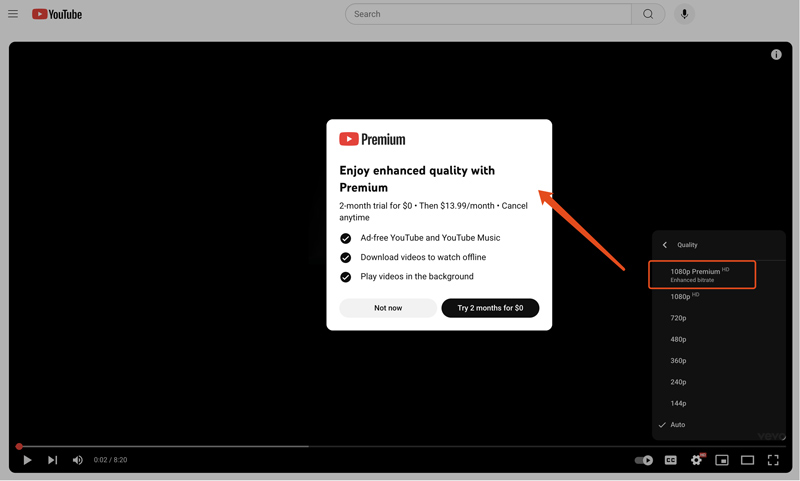This screenshot has width=800, height=481.
Task: Click the Quality menu title
Action: (x=687, y=245)
